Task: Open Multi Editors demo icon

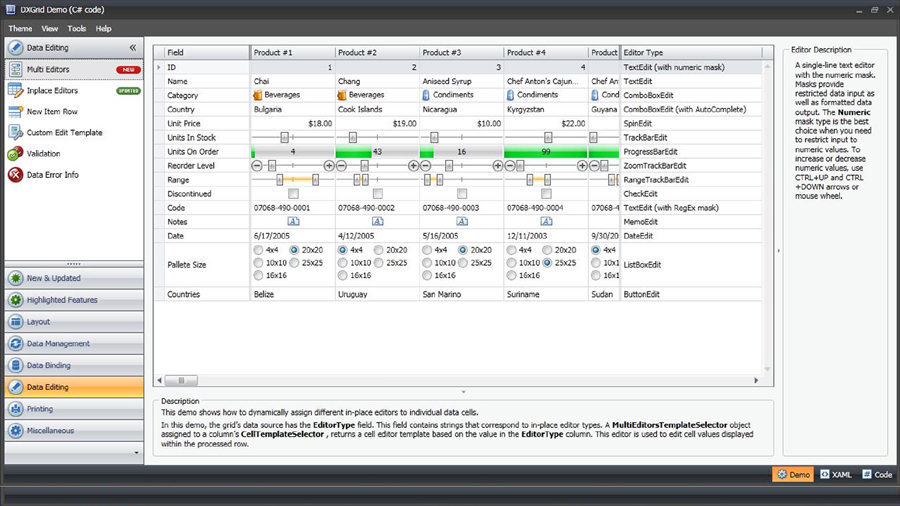Action: point(15,70)
